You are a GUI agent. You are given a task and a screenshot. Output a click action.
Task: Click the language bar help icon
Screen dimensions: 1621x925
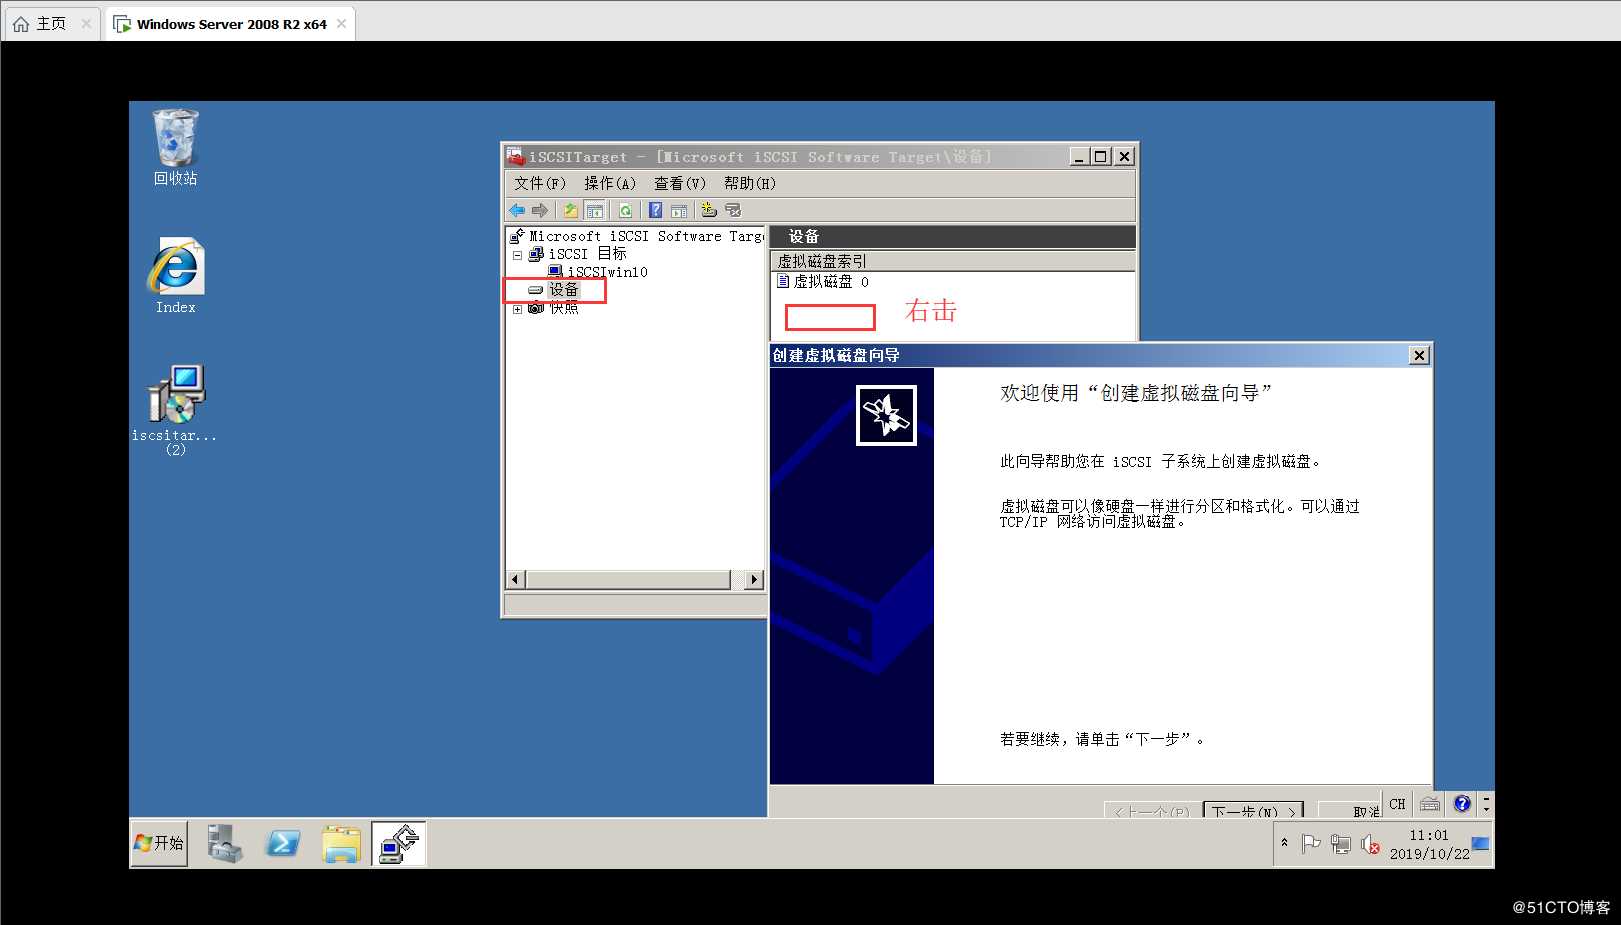pos(1462,803)
